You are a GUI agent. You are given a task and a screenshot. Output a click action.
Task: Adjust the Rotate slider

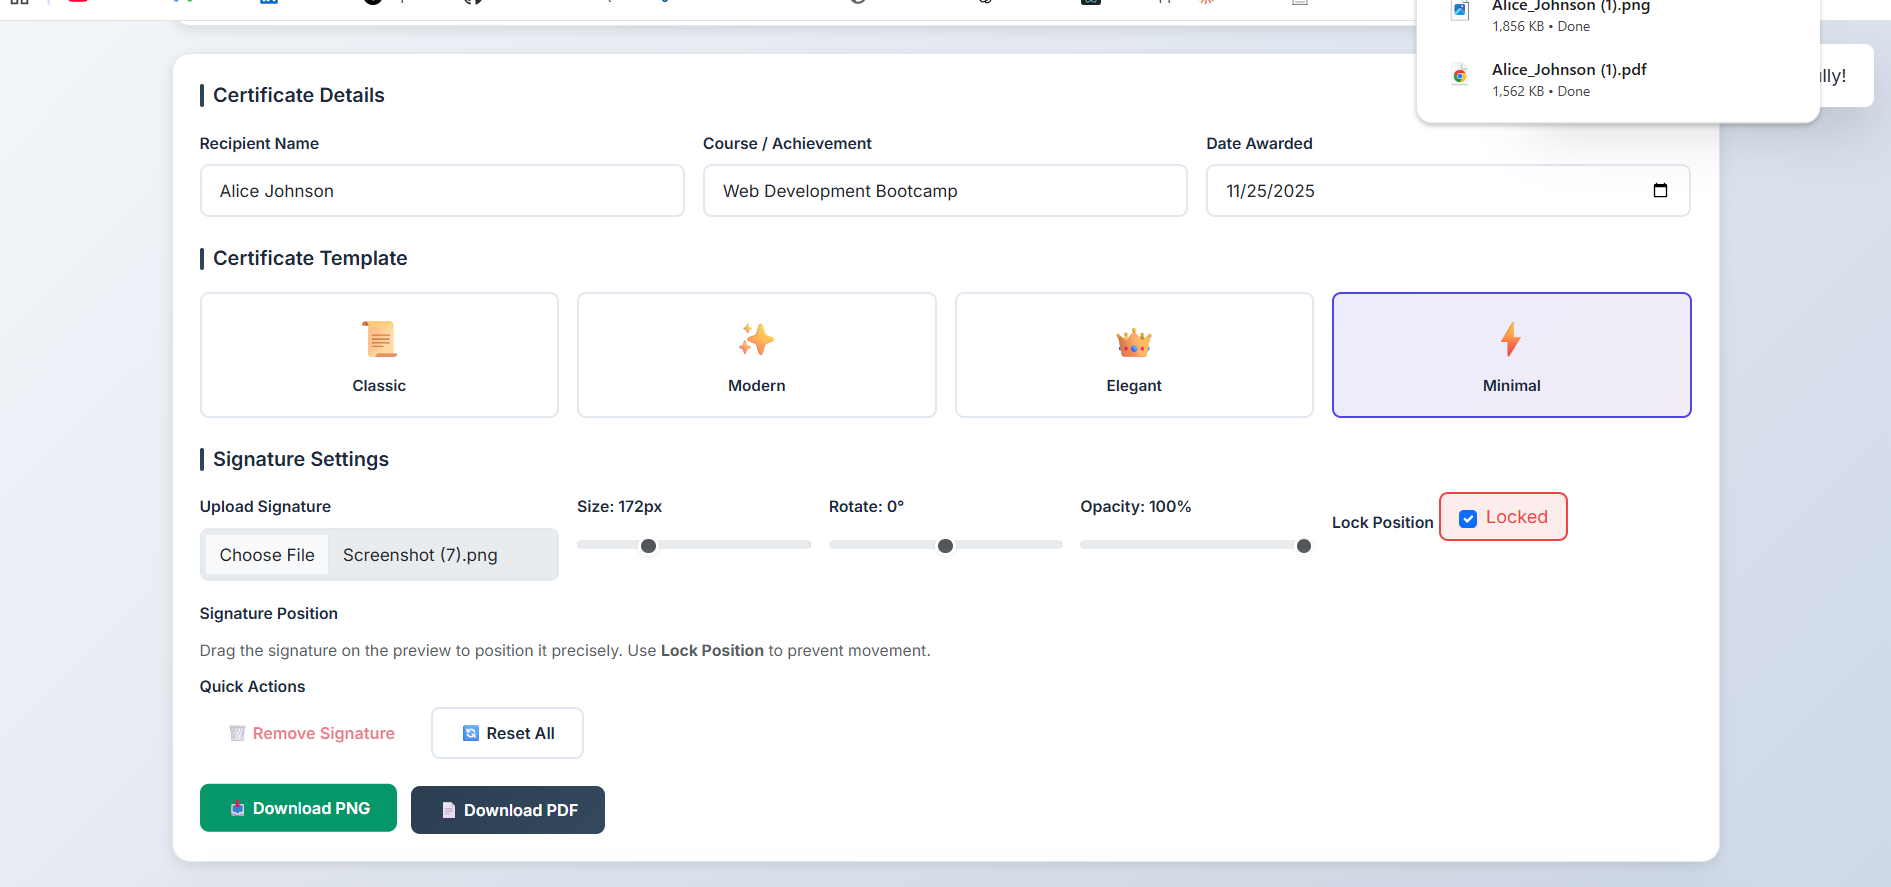tap(945, 545)
